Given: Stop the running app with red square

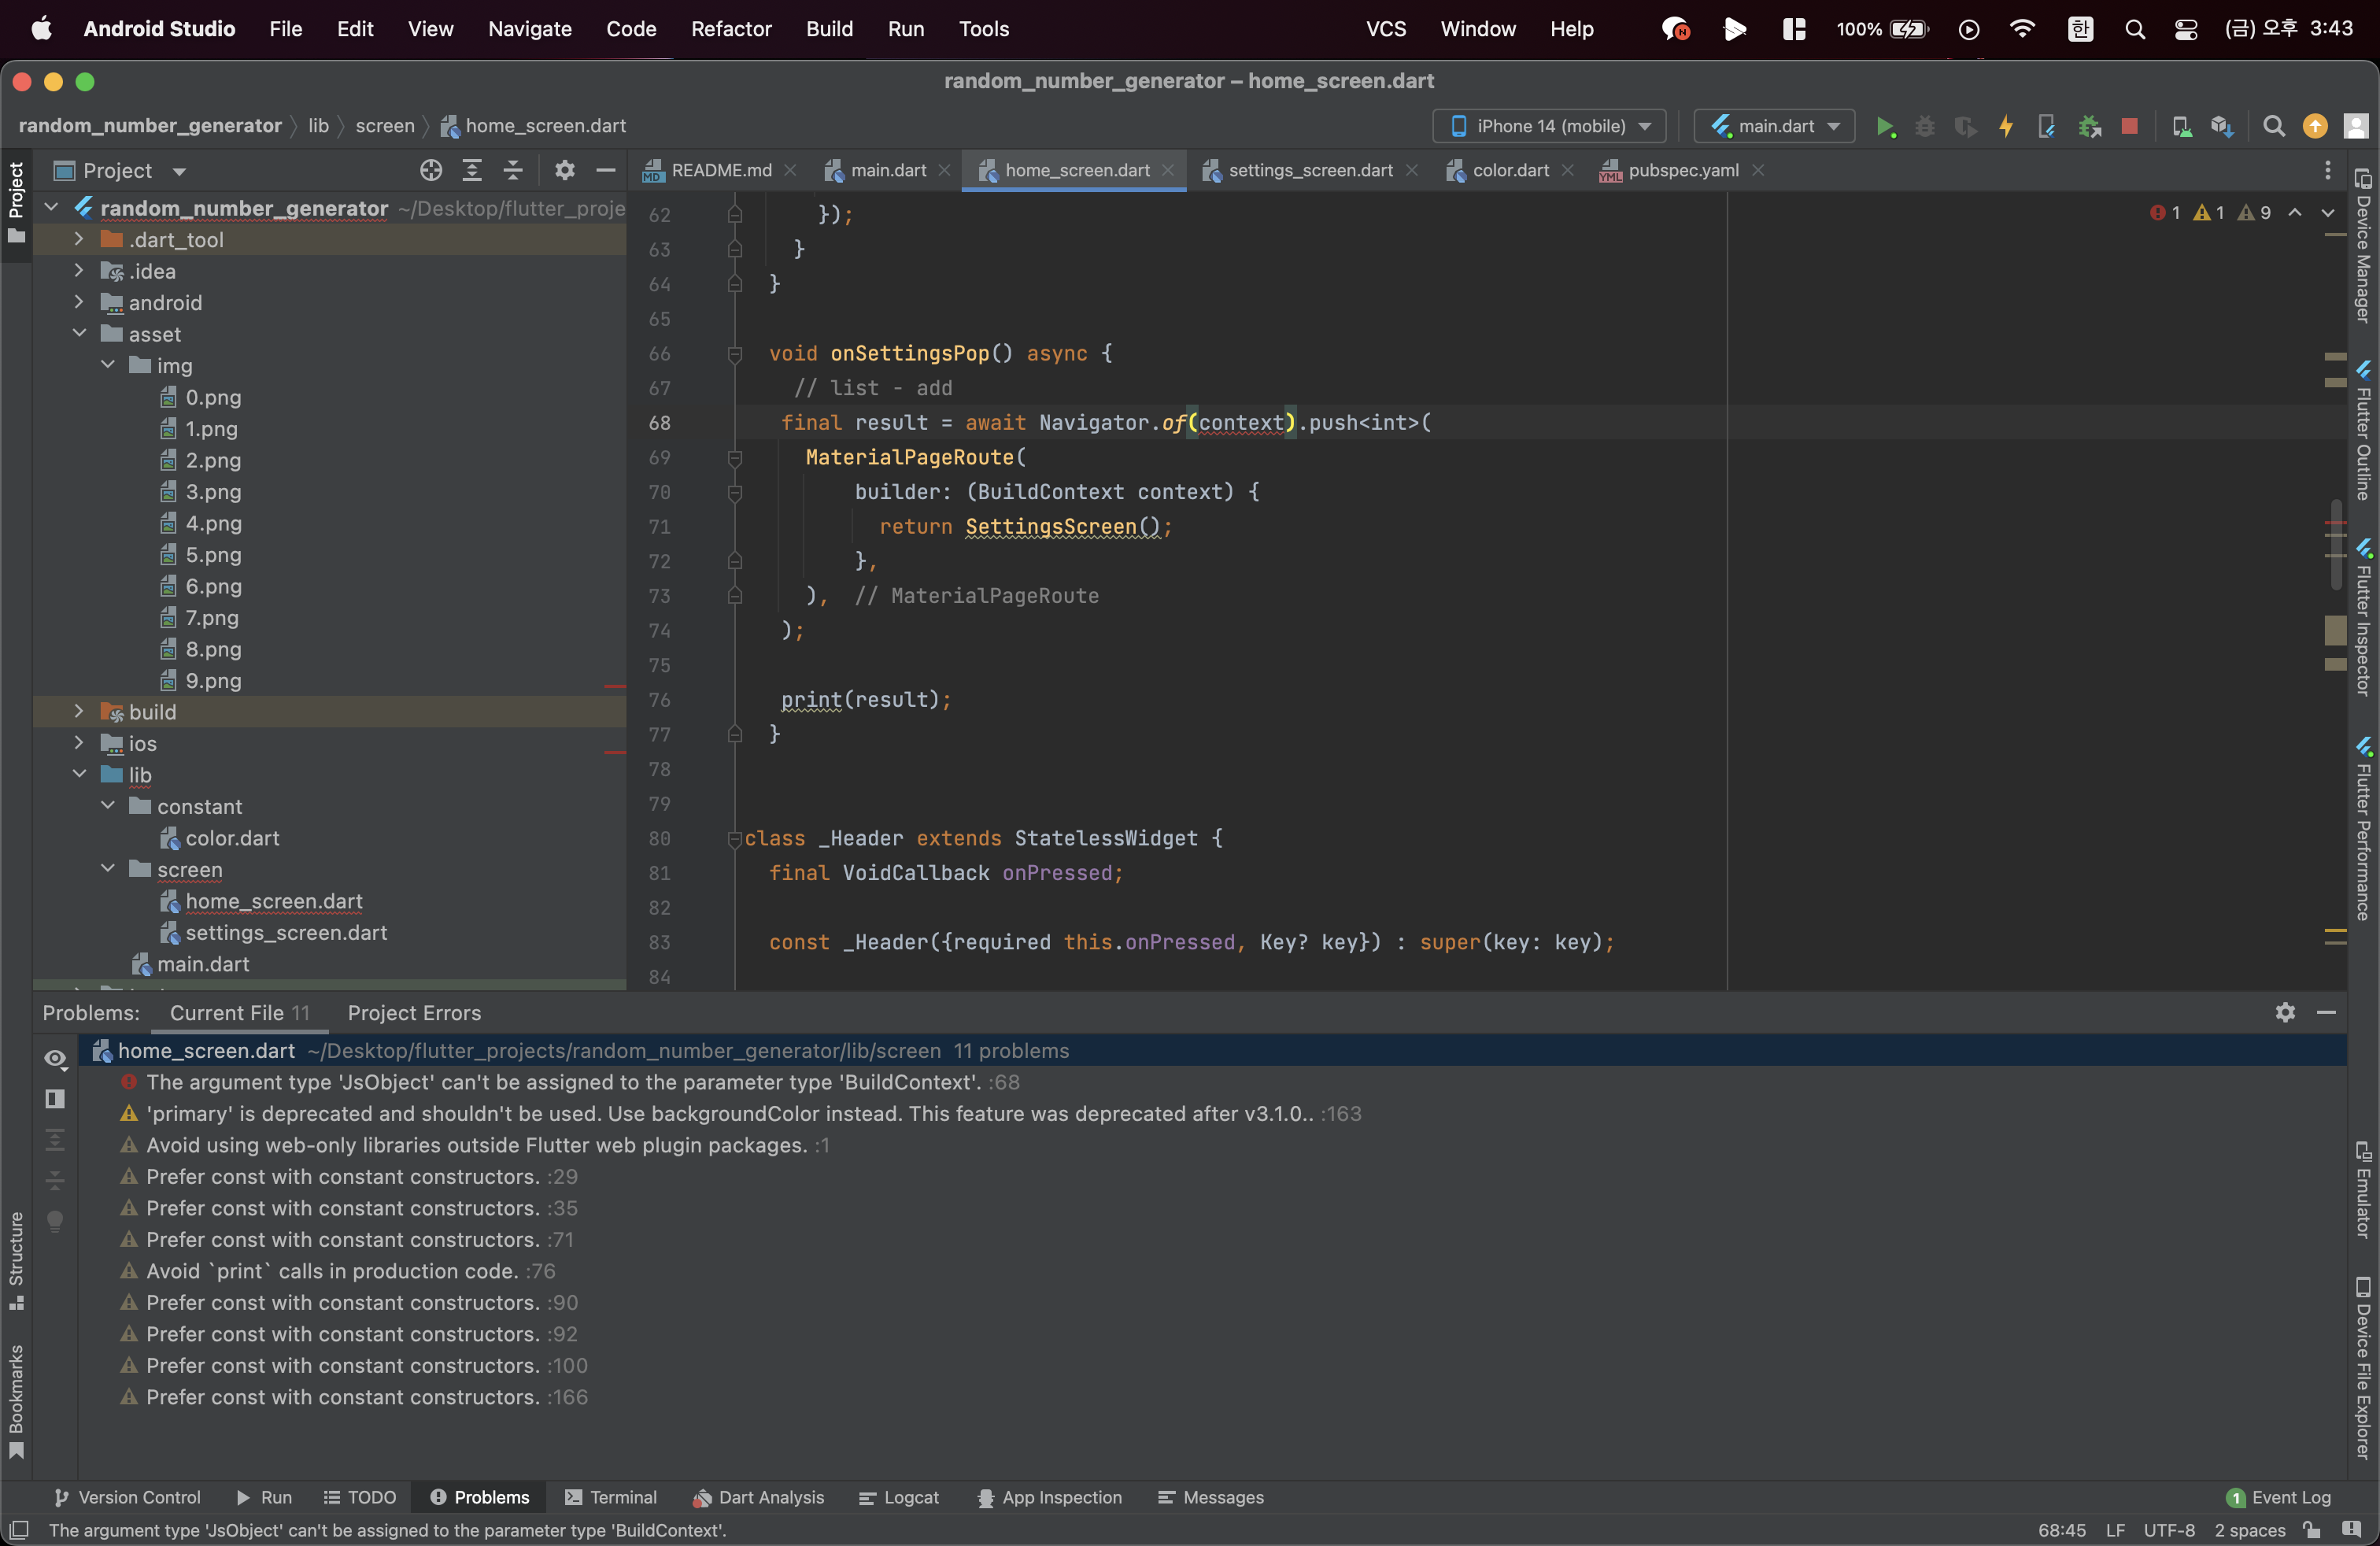Looking at the screenshot, I should pyautogui.click(x=2129, y=126).
